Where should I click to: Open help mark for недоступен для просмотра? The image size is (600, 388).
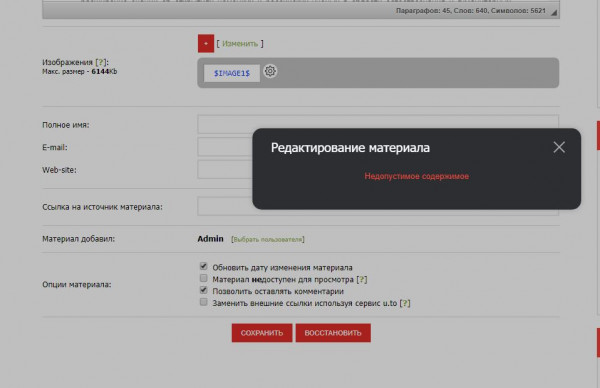[362, 280]
